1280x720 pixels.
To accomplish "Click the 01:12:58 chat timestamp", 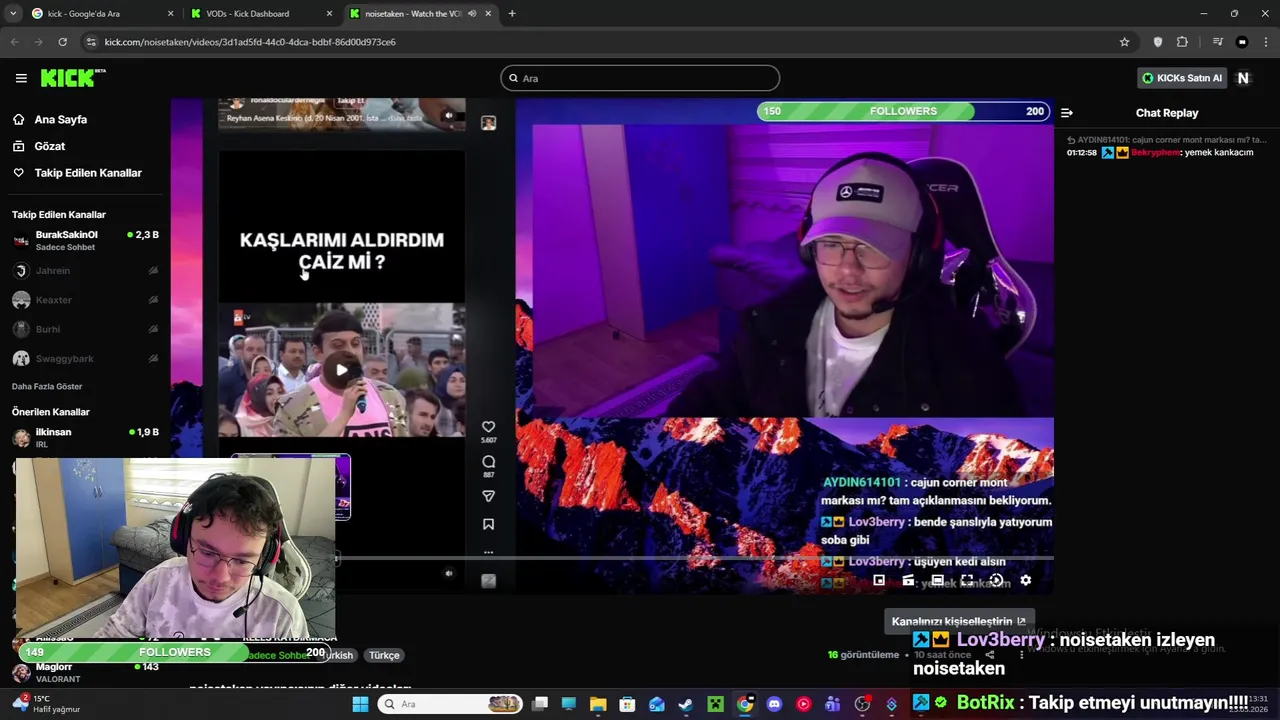I will pyautogui.click(x=1081, y=153).
